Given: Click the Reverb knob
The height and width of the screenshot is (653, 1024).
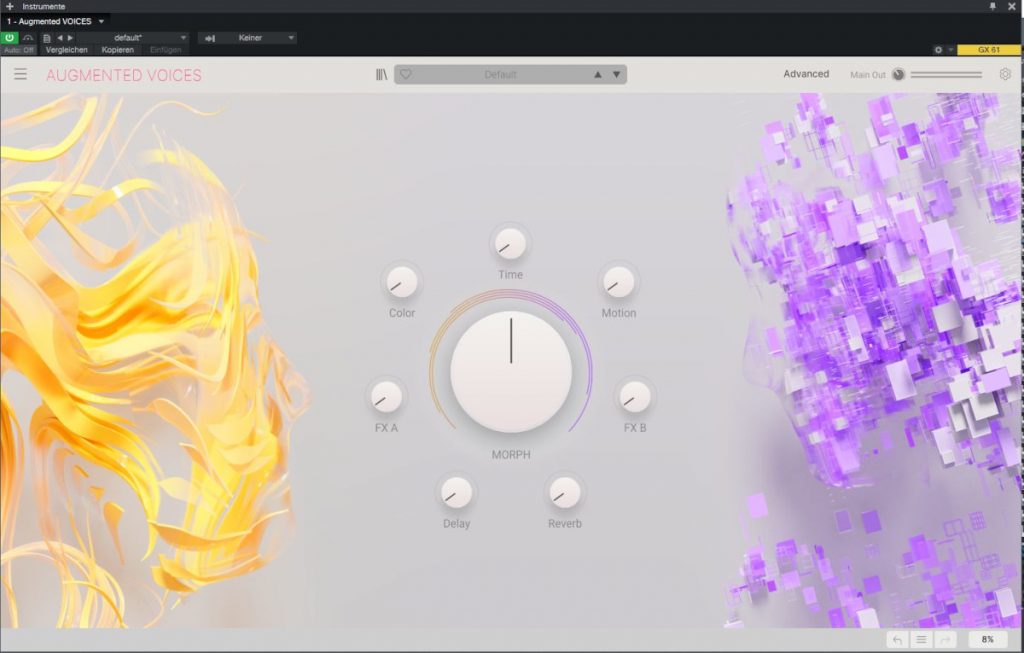Looking at the screenshot, I should (x=565, y=493).
